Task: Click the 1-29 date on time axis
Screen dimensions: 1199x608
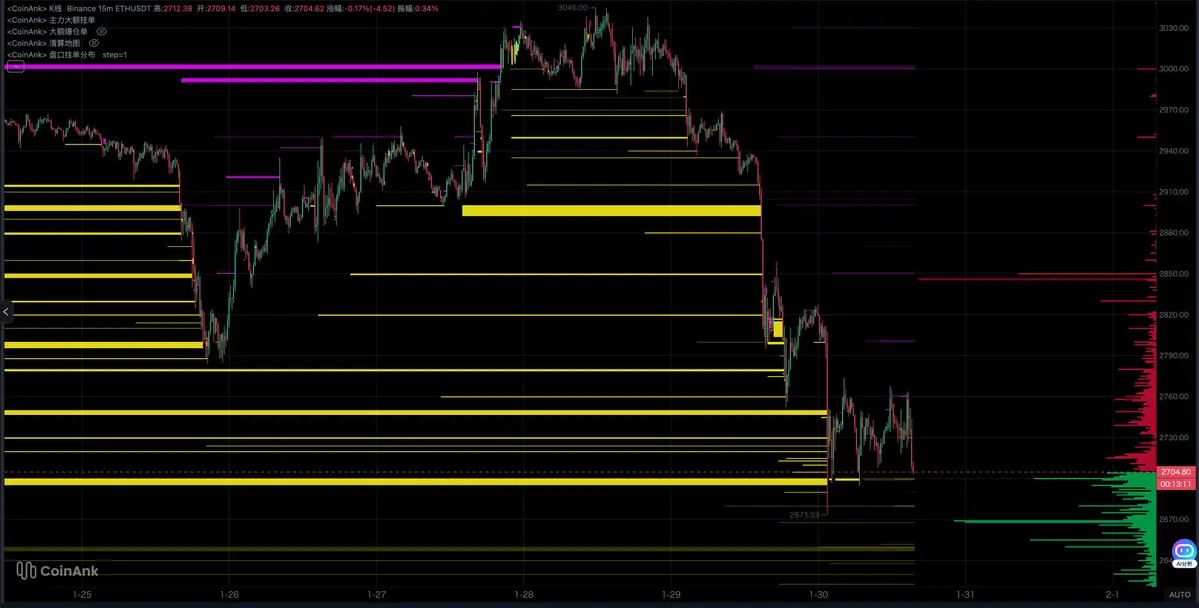Action: point(670,594)
